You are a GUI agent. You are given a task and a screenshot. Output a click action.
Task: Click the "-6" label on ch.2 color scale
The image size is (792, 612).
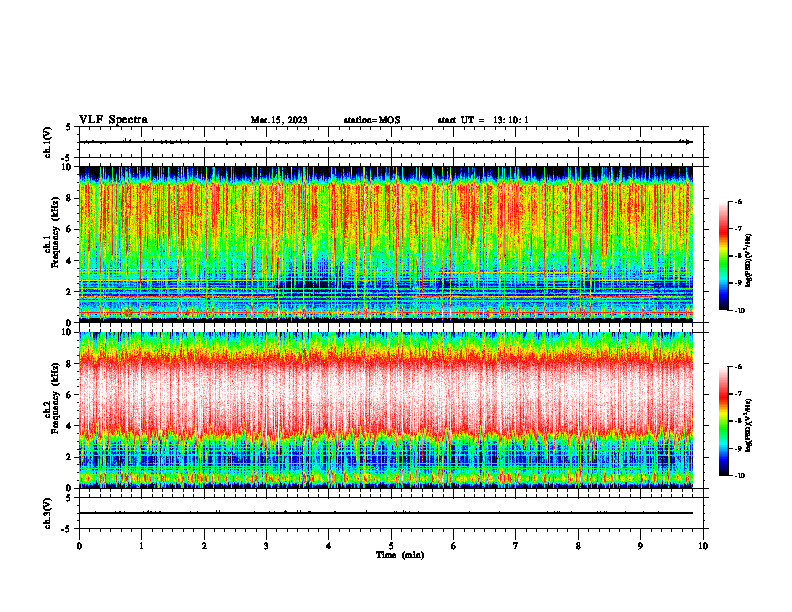(739, 367)
